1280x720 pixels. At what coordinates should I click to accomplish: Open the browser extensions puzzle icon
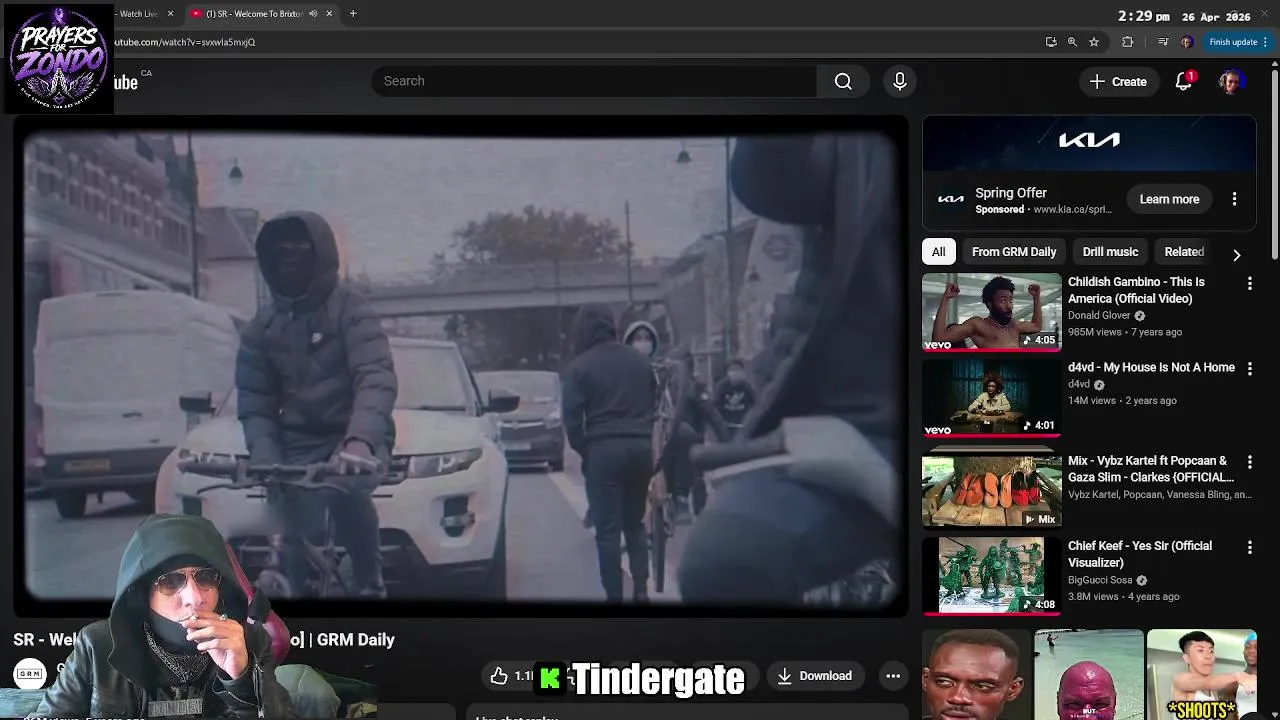point(1128,42)
